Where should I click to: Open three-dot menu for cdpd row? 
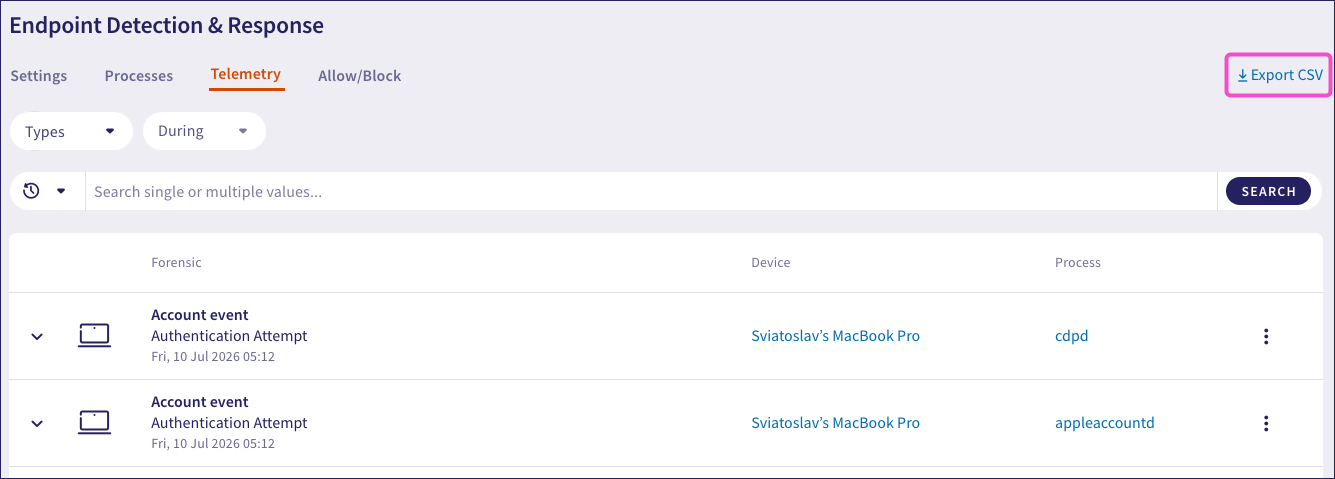(x=1266, y=336)
